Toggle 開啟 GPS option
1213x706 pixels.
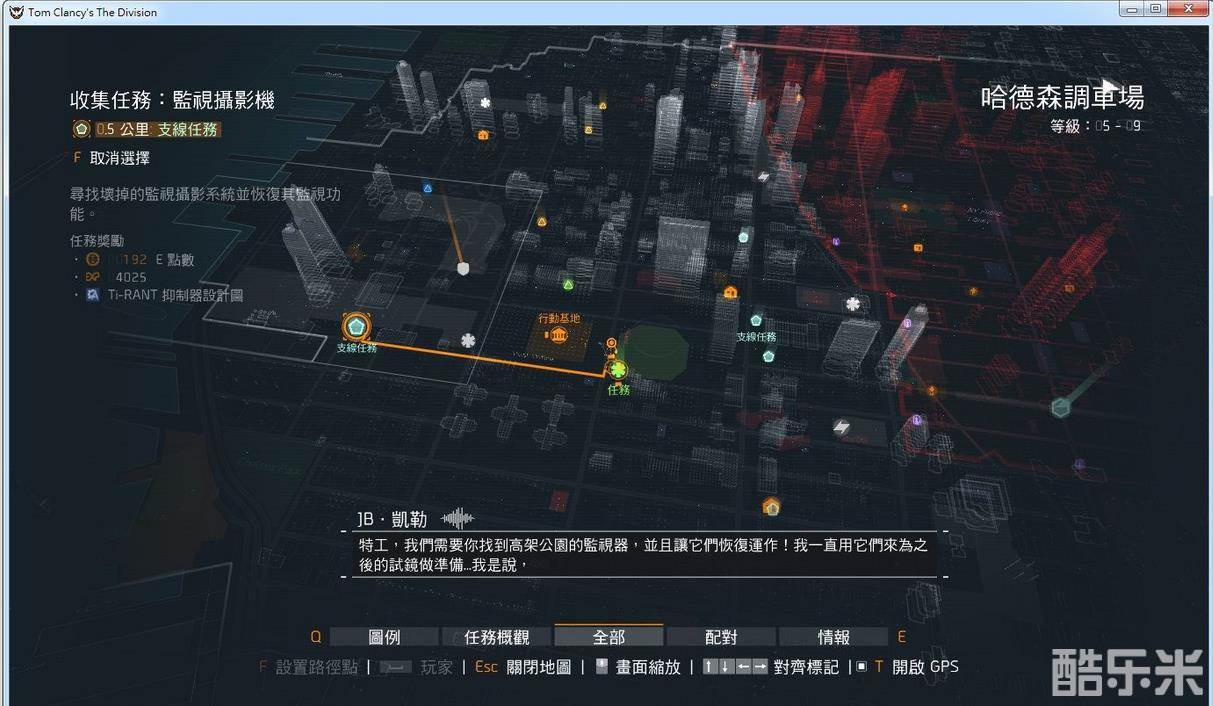click(925, 667)
